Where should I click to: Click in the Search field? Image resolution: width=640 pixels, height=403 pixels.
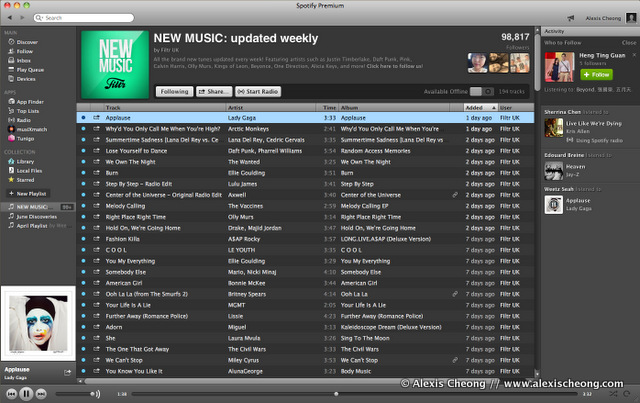click(x=84, y=18)
